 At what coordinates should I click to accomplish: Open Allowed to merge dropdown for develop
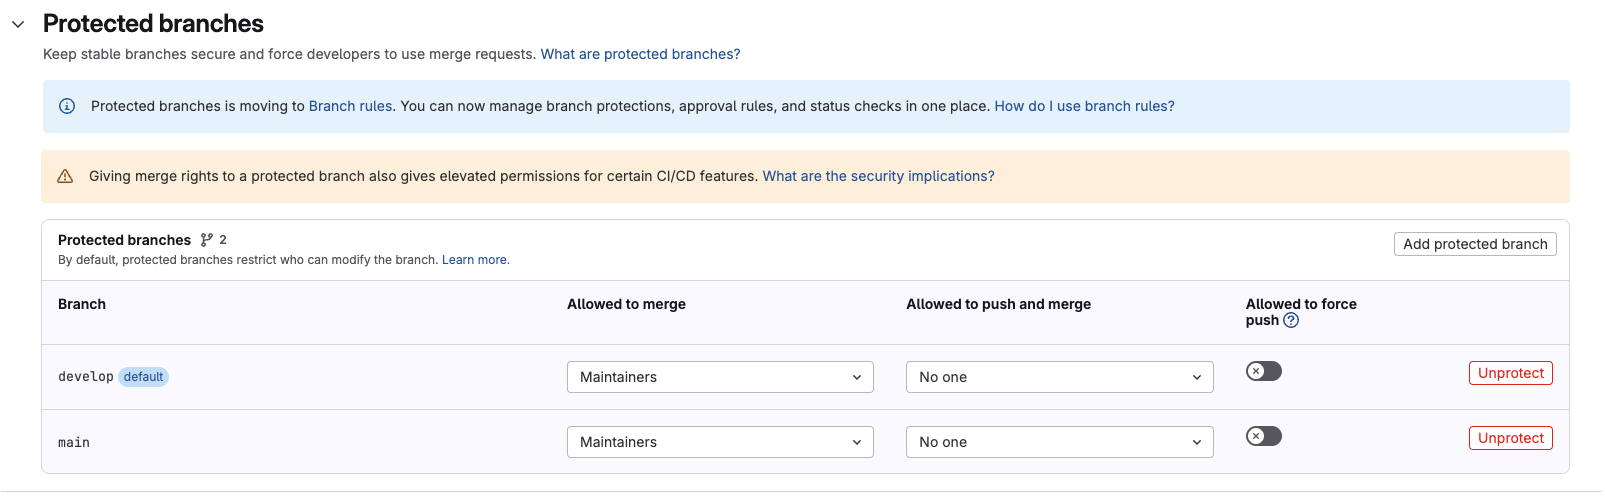(x=720, y=377)
